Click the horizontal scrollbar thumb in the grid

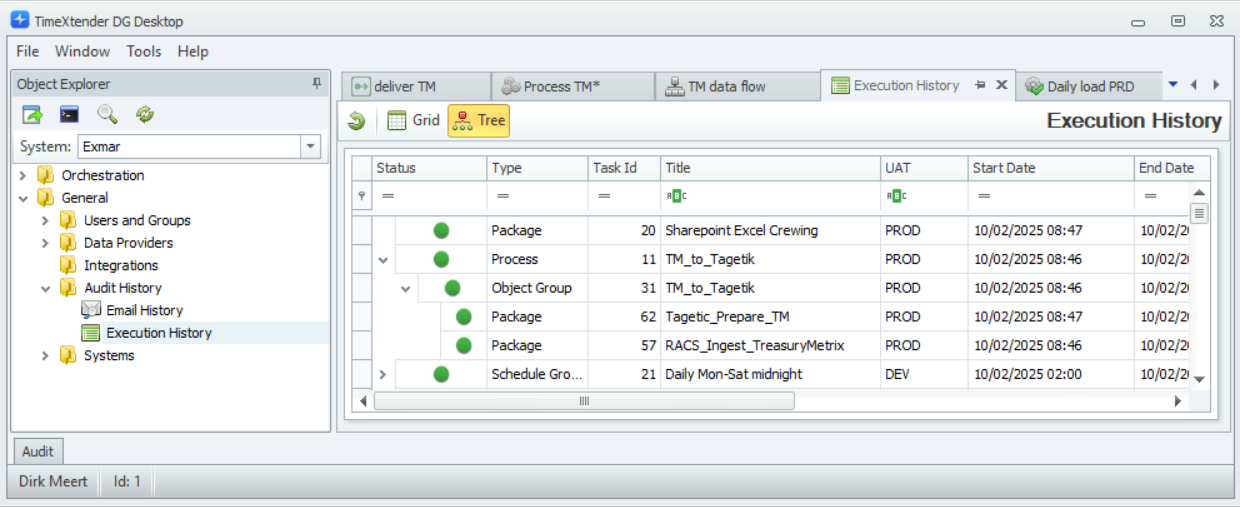click(x=584, y=401)
